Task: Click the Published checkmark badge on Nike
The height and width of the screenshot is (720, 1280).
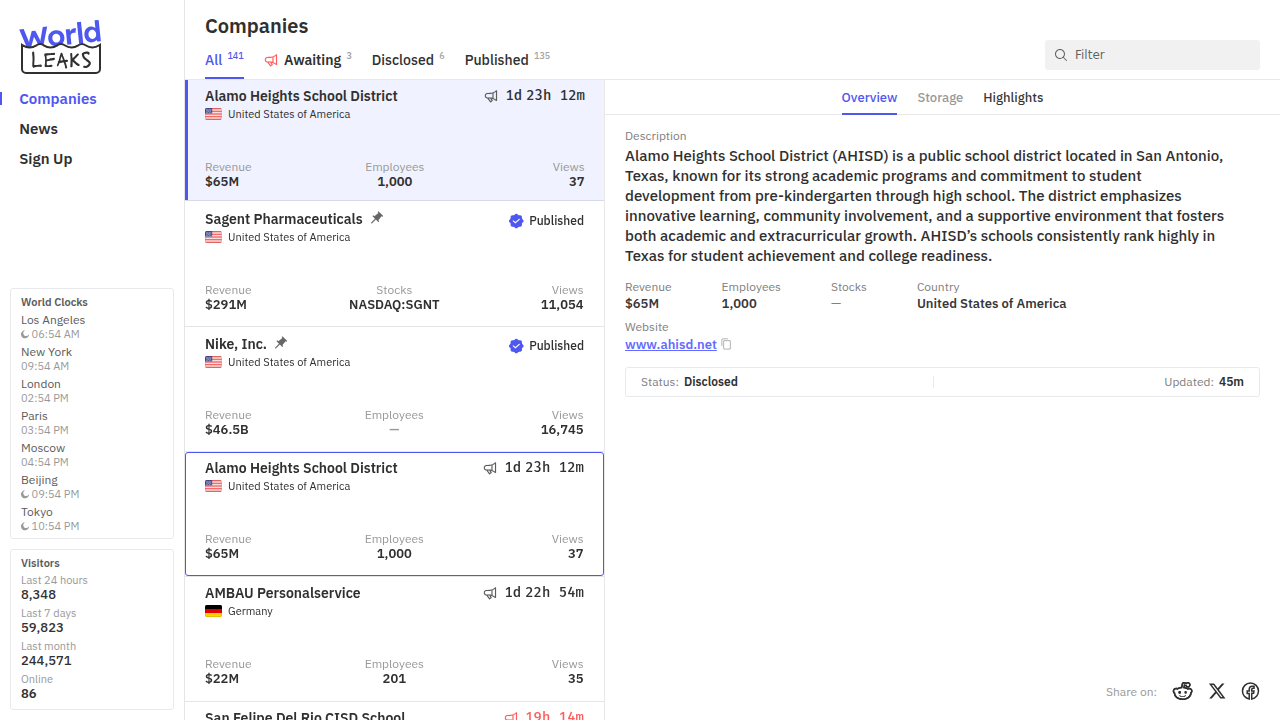Action: pyautogui.click(x=516, y=346)
